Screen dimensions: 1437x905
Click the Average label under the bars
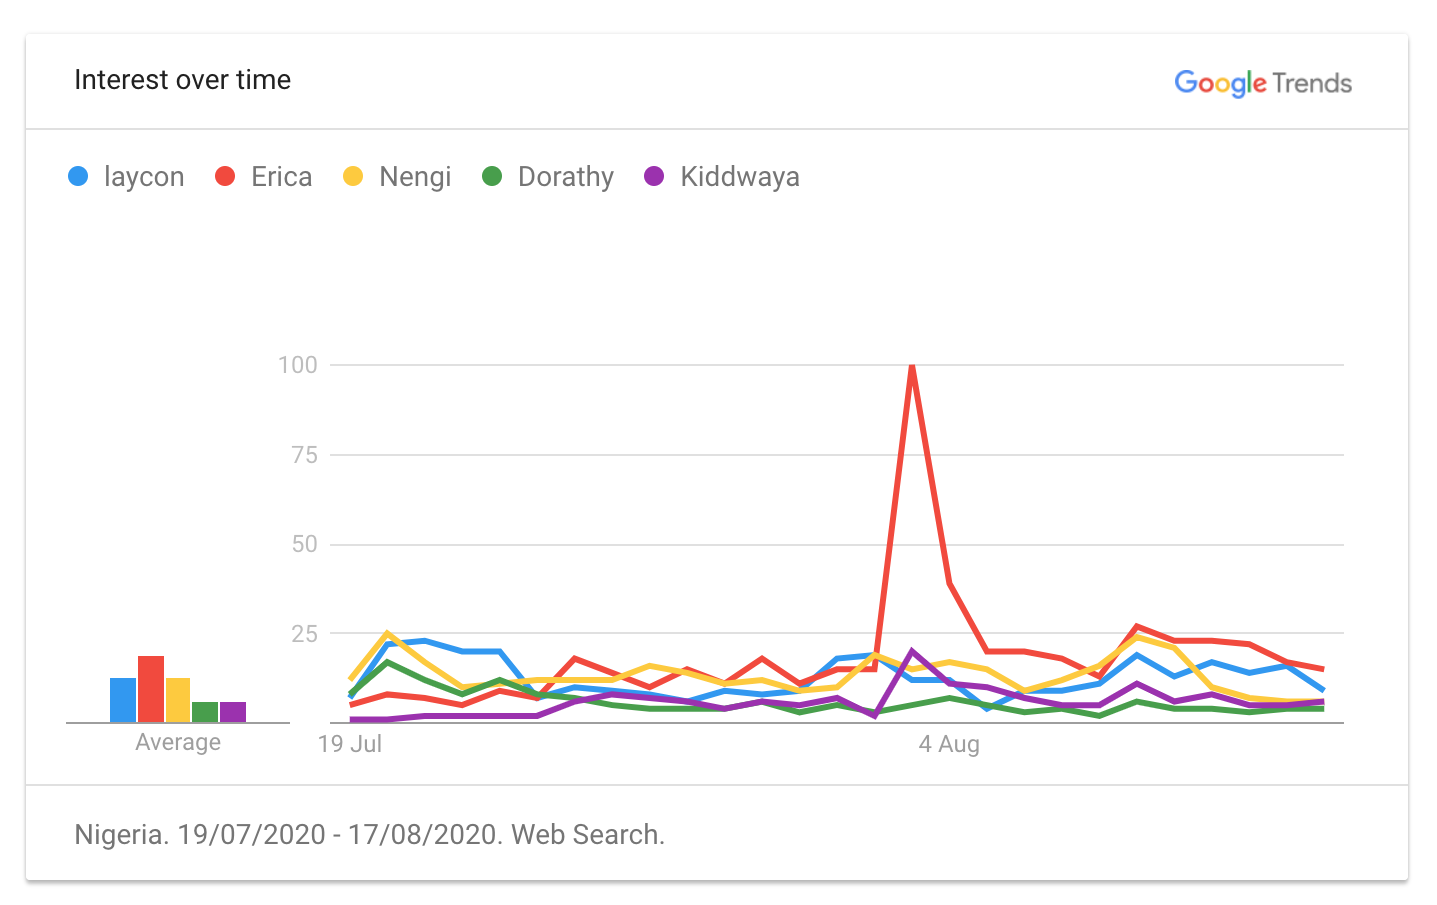coord(178,742)
